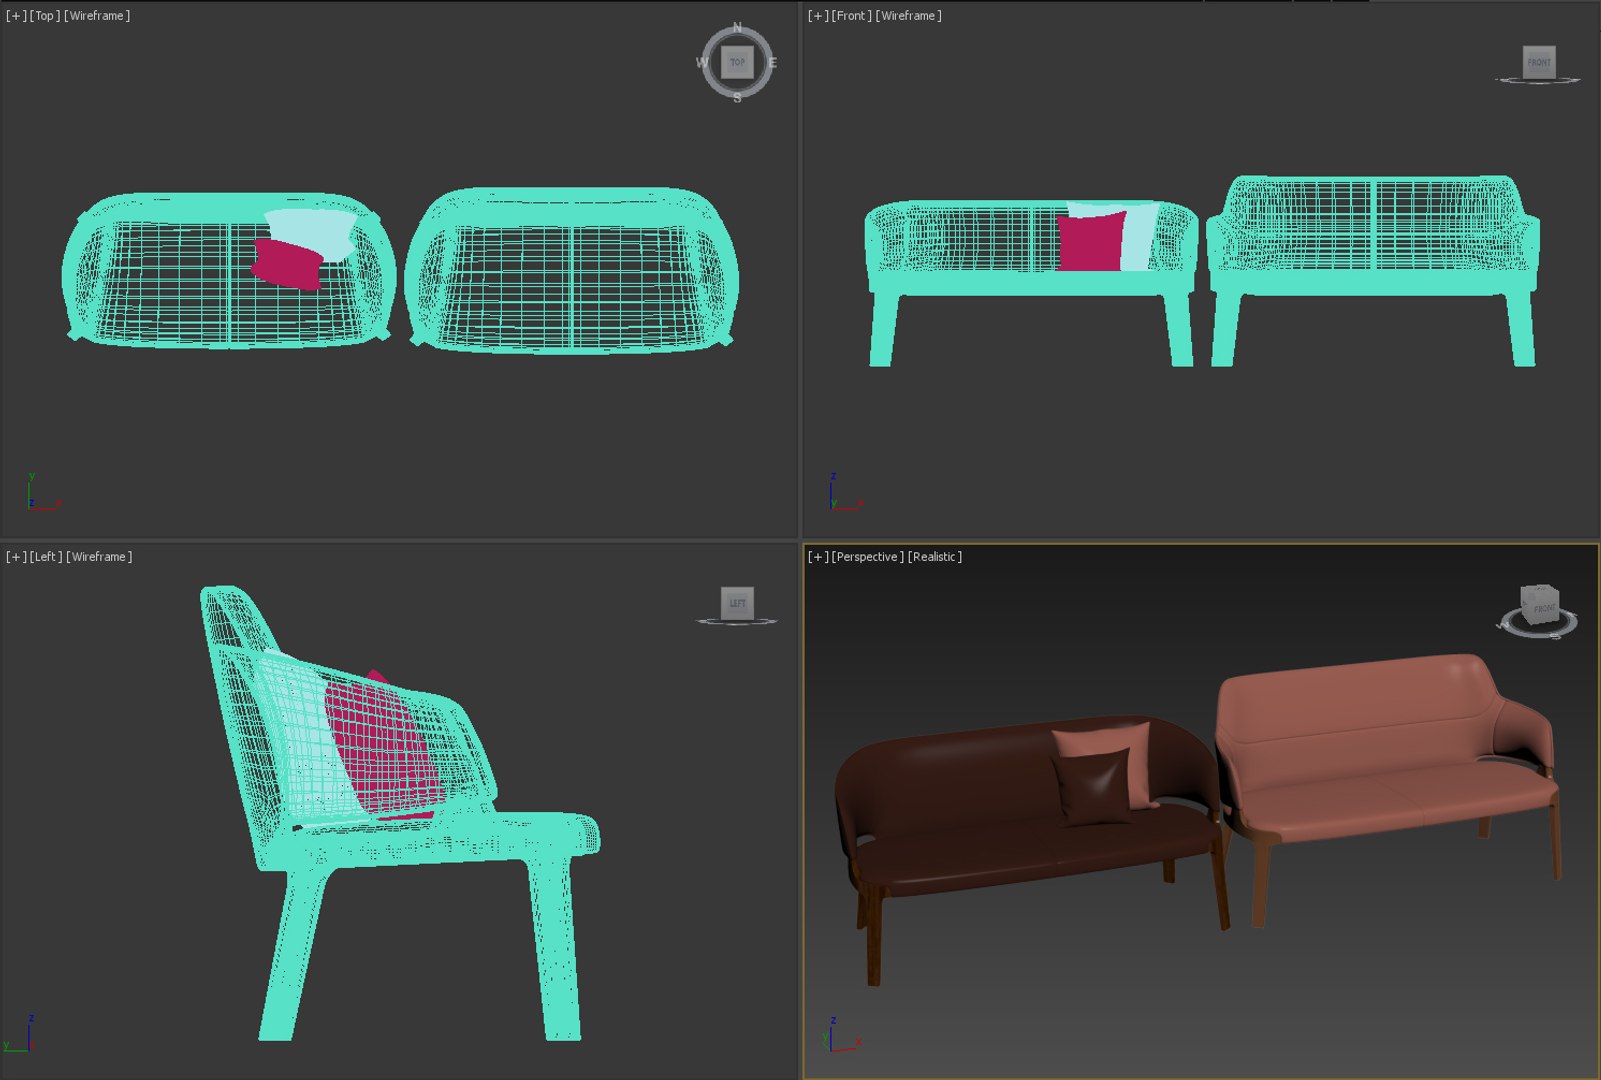
Task: Open the [+] menu of the Front viewport
Action: pyautogui.click(x=818, y=16)
